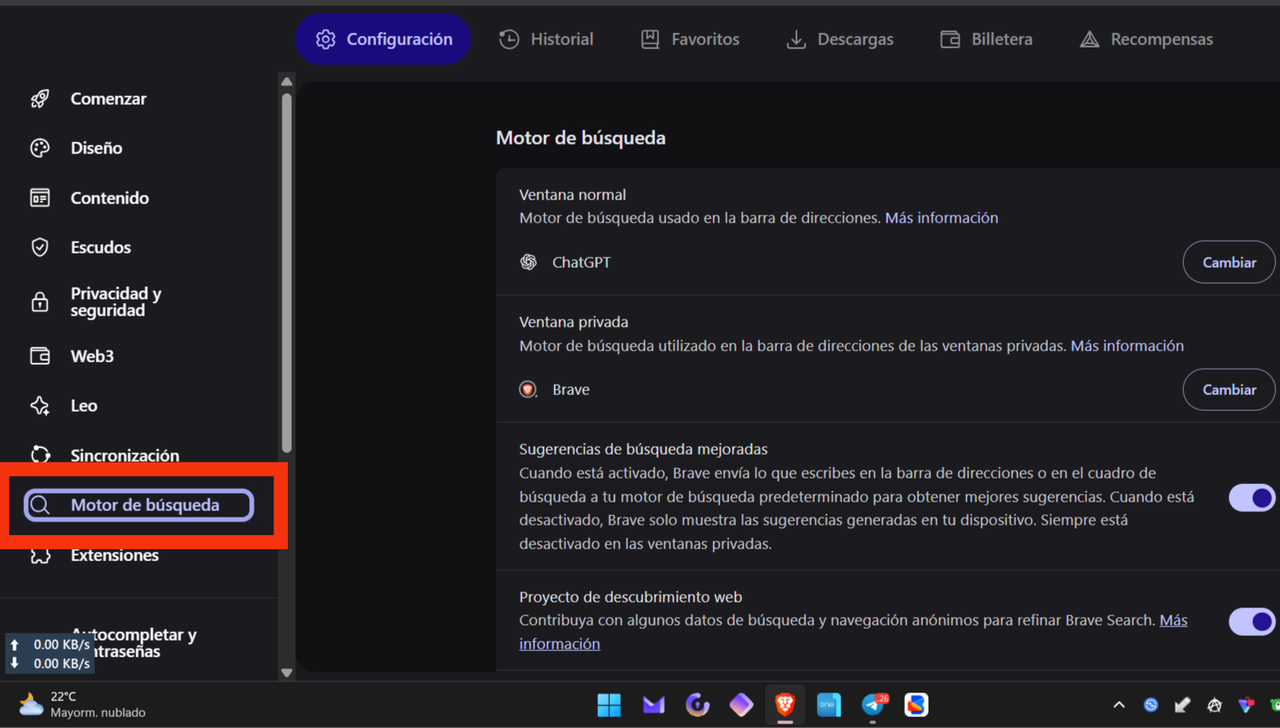
Task: Select Privacidad y seguridad in sidebar
Action: point(116,302)
